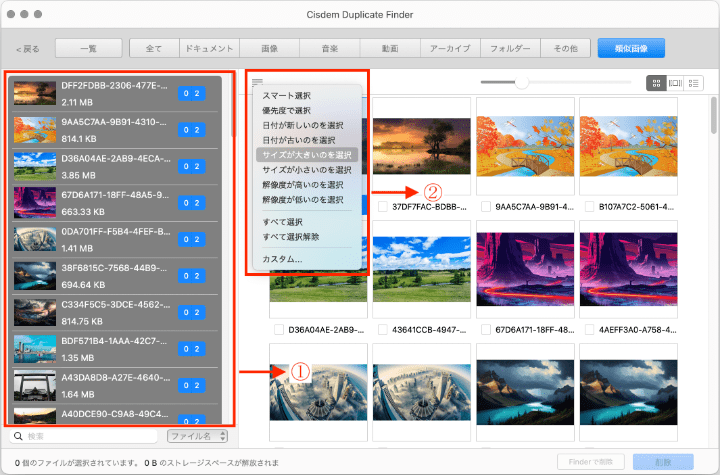
Task: Tick checkbox for 4AEFF3A0-A758 image
Action: click(x=590, y=329)
